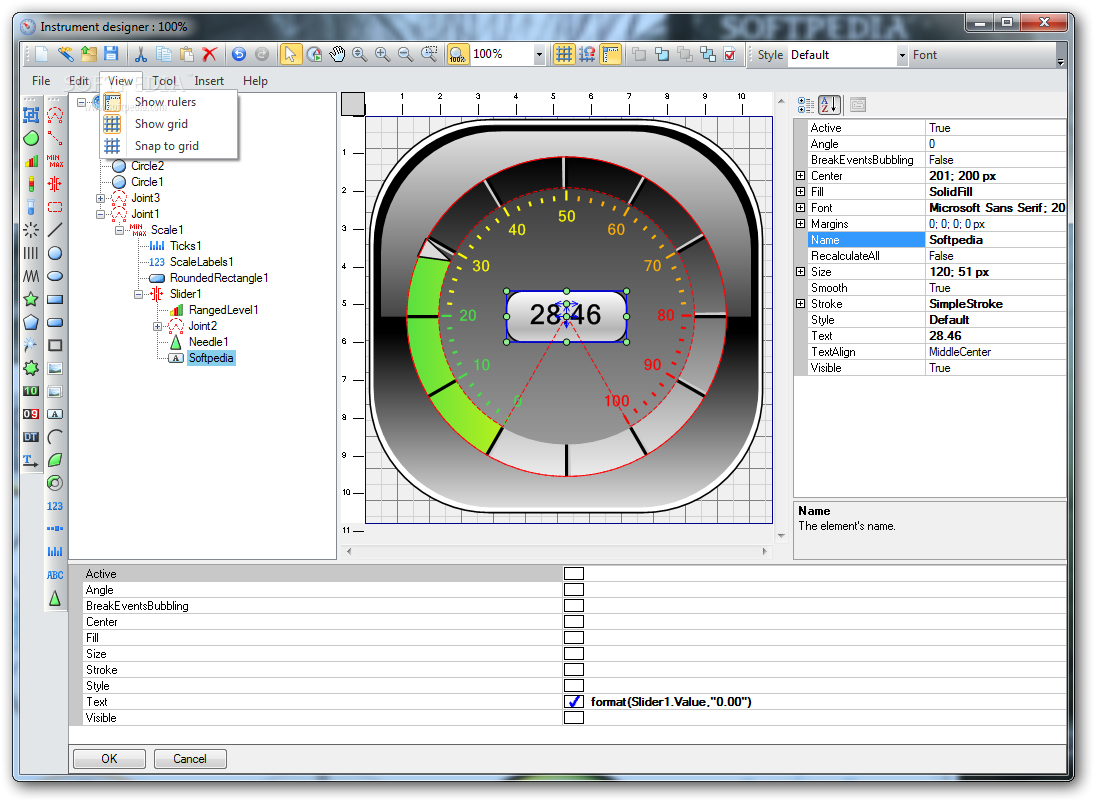1095x802 pixels.
Task: Pick the DT date-time tool
Action: pyautogui.click(x=31, y=437)
